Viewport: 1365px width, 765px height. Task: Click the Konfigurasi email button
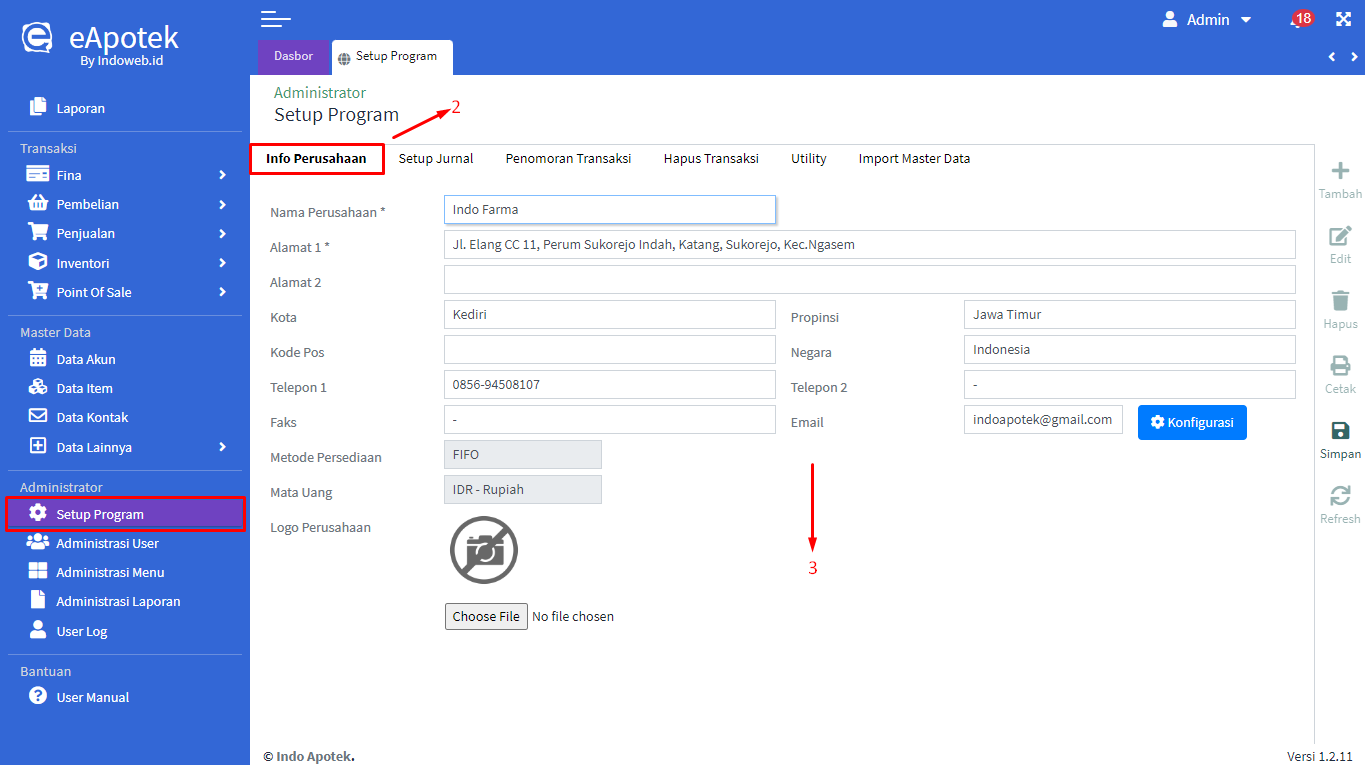tap(1192, 422)
